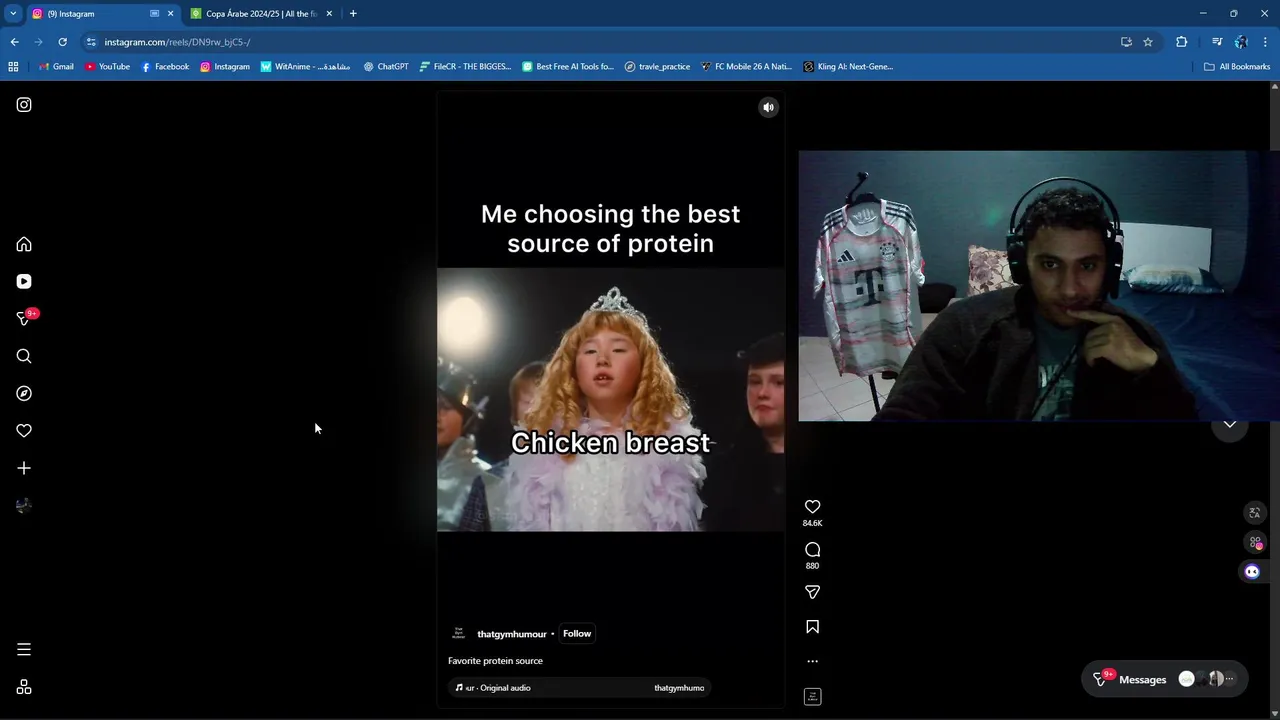
Task: Close the Copa Árabe browser tab
Action: [x=329, y=14]
